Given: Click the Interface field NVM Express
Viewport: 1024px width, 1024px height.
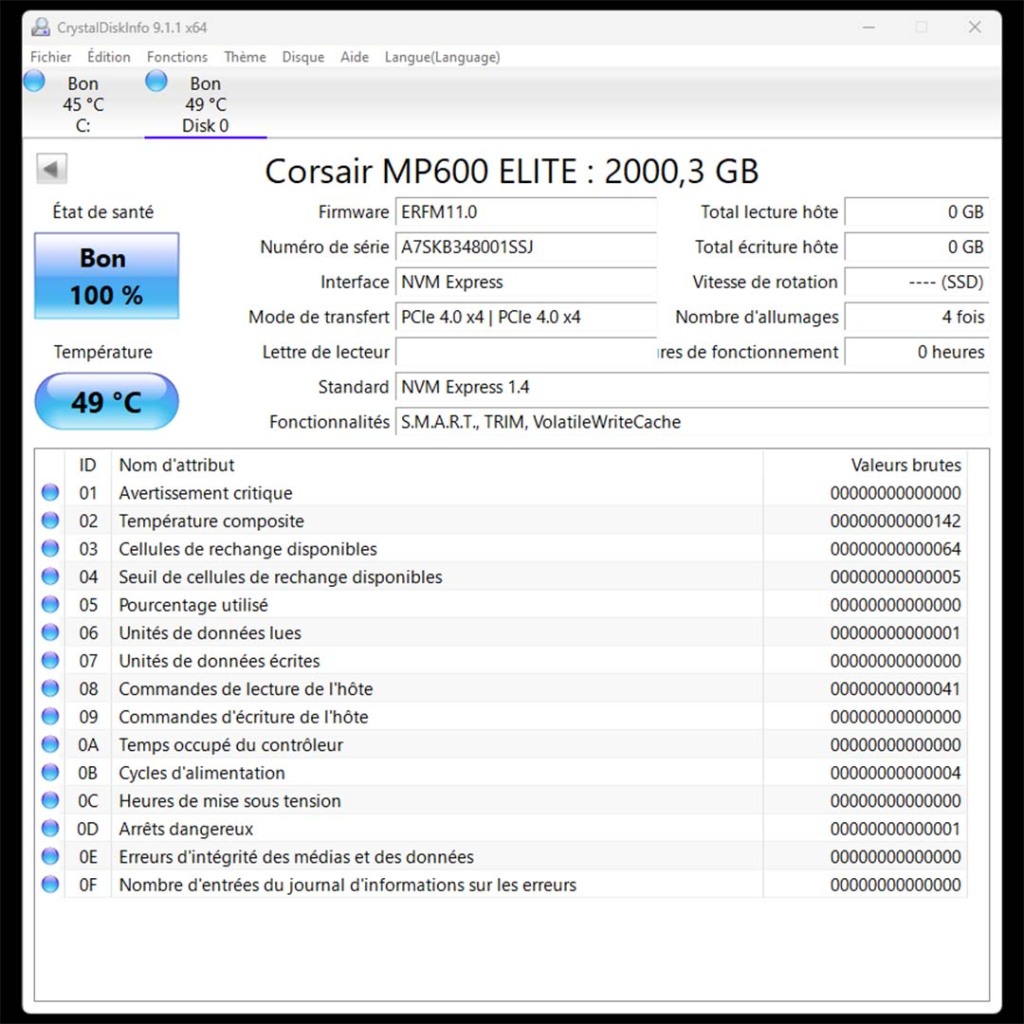Looking at the screenshot, I should pyautogui.click(x=526, y=282).
